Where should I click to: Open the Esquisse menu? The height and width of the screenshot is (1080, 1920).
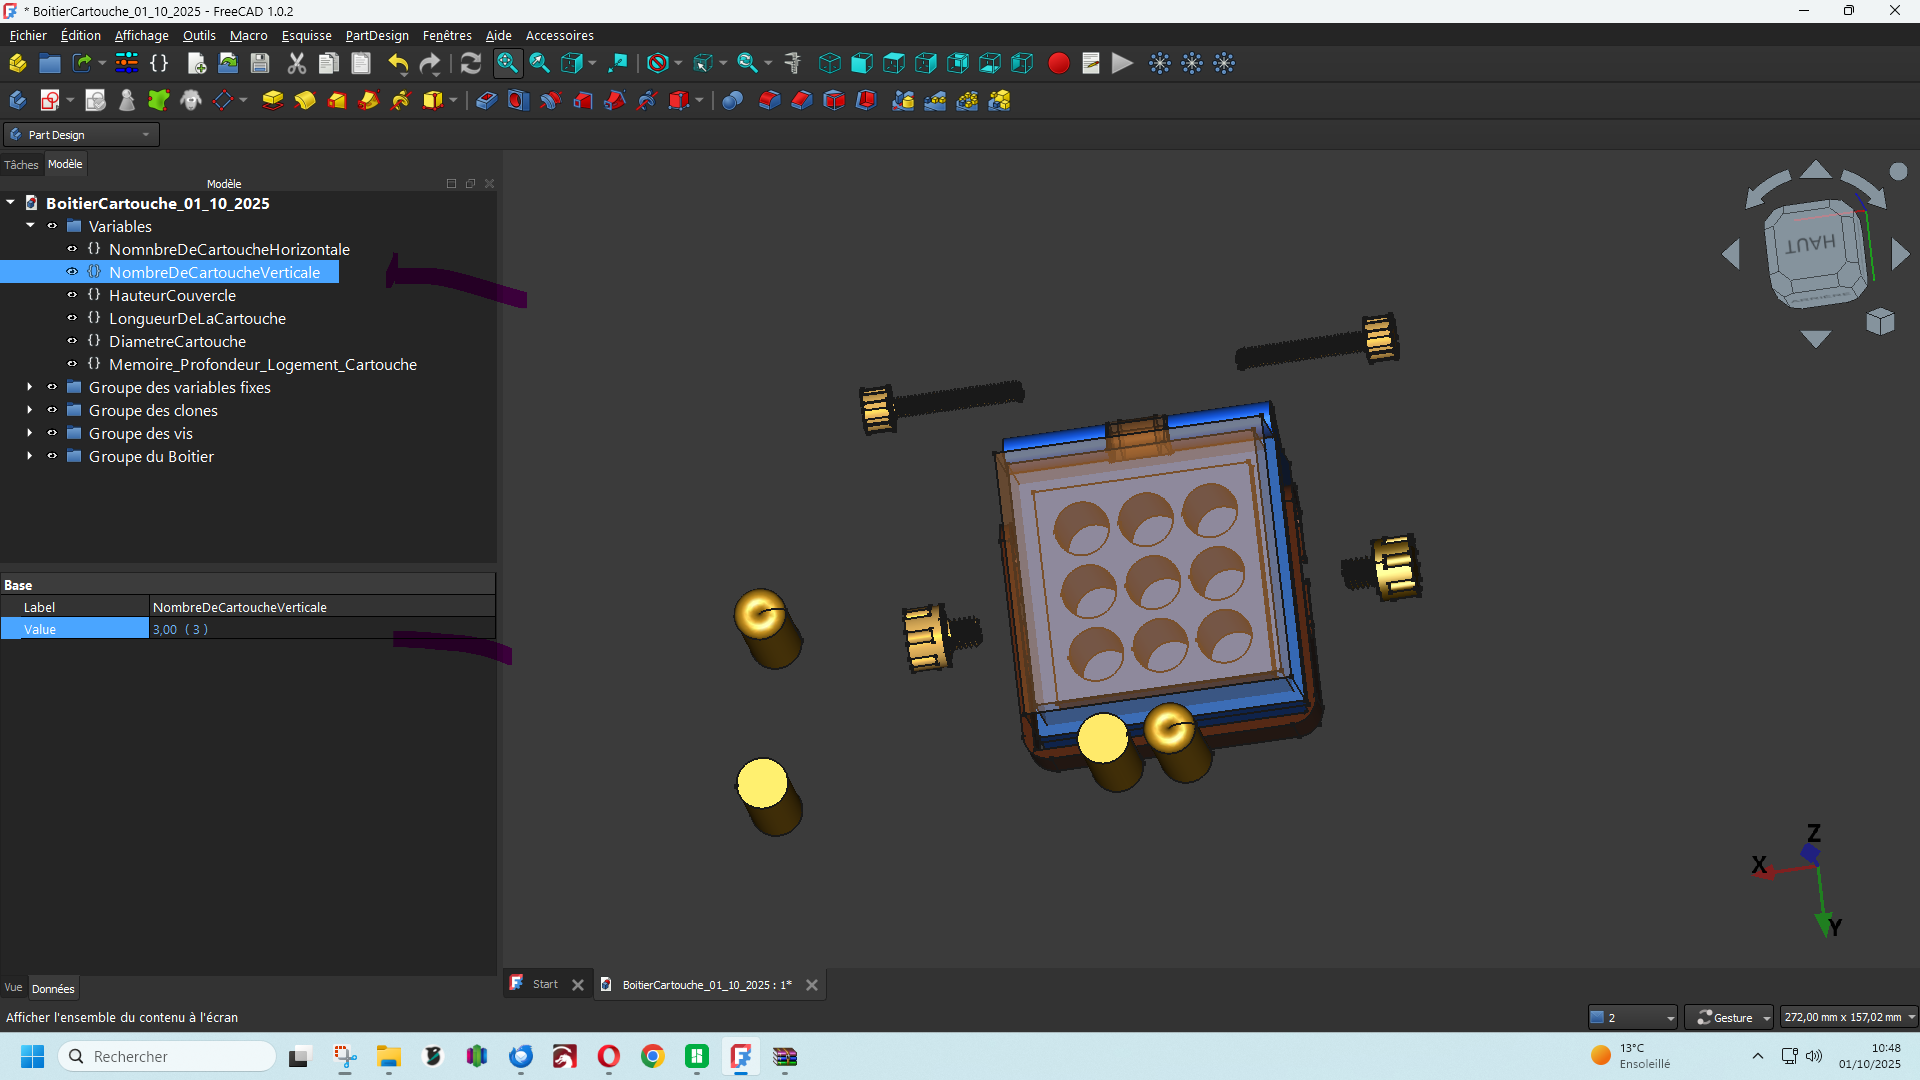(x=306, y=35)
